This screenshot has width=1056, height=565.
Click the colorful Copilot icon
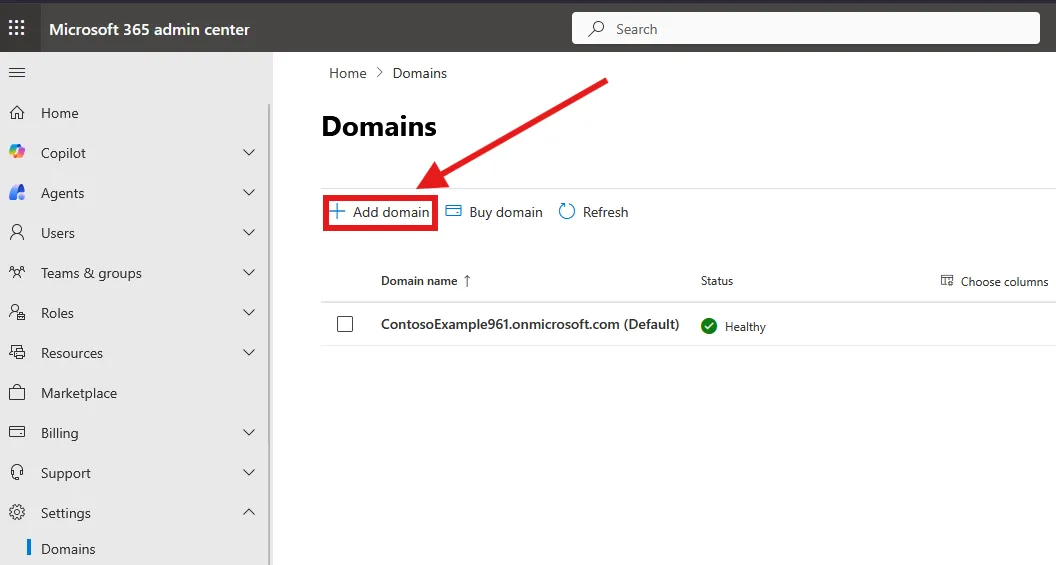coord(17,152)
